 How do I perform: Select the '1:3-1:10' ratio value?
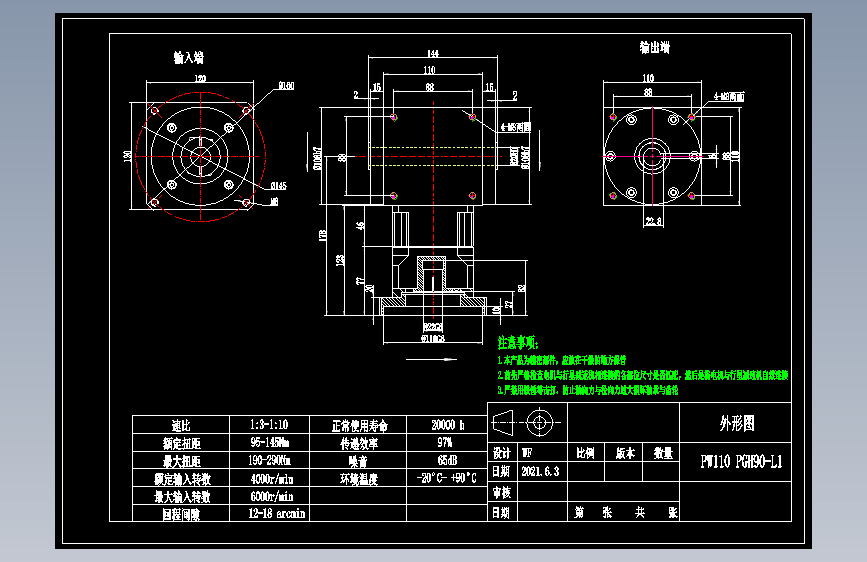tap(269, 425)
